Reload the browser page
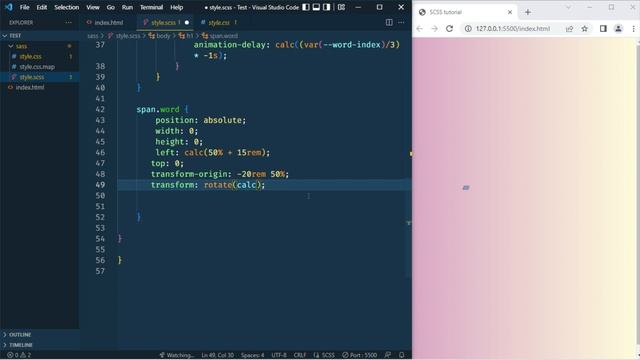The image size is (640, 360). tap(449, 29)
